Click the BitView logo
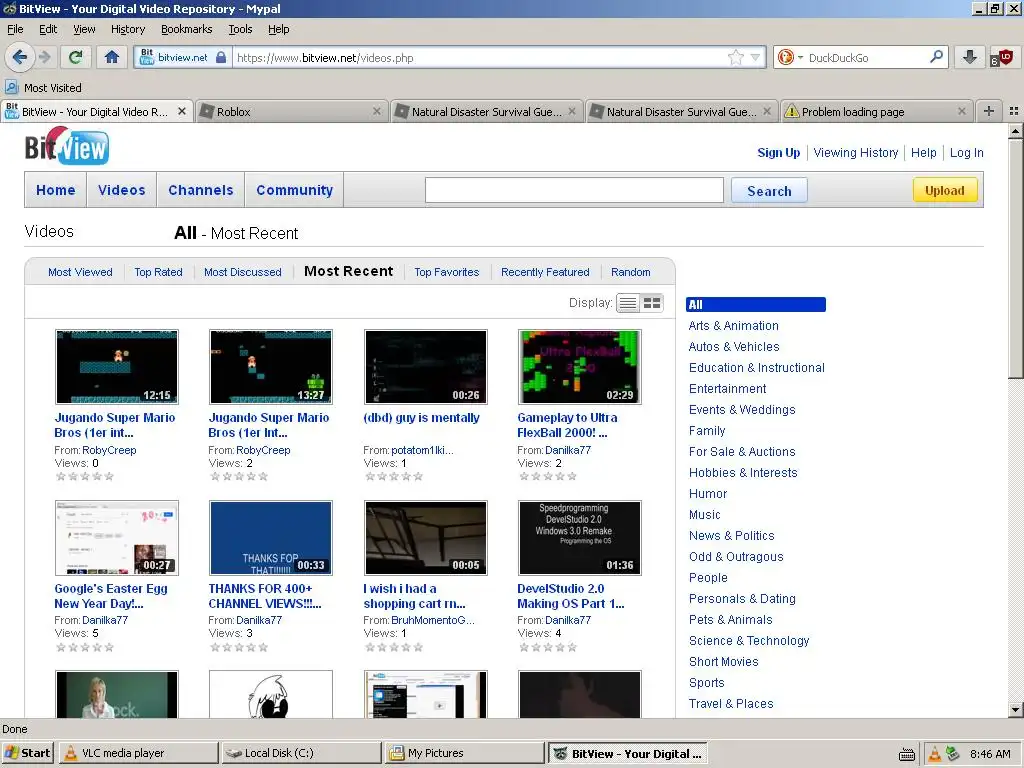This screenshot has width=1024, height=768. coord(67,146)
